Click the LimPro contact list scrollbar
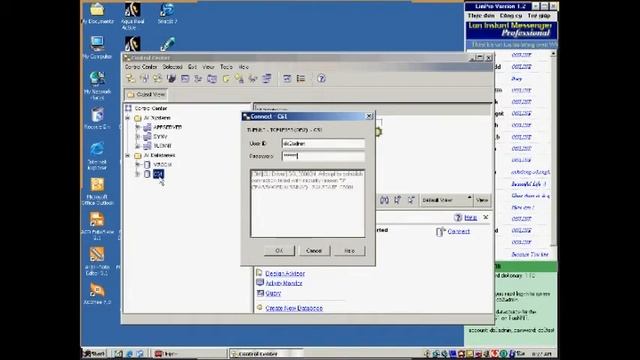Image resolution: width=640 pixels, height=360 pixels. click(553, 149)
